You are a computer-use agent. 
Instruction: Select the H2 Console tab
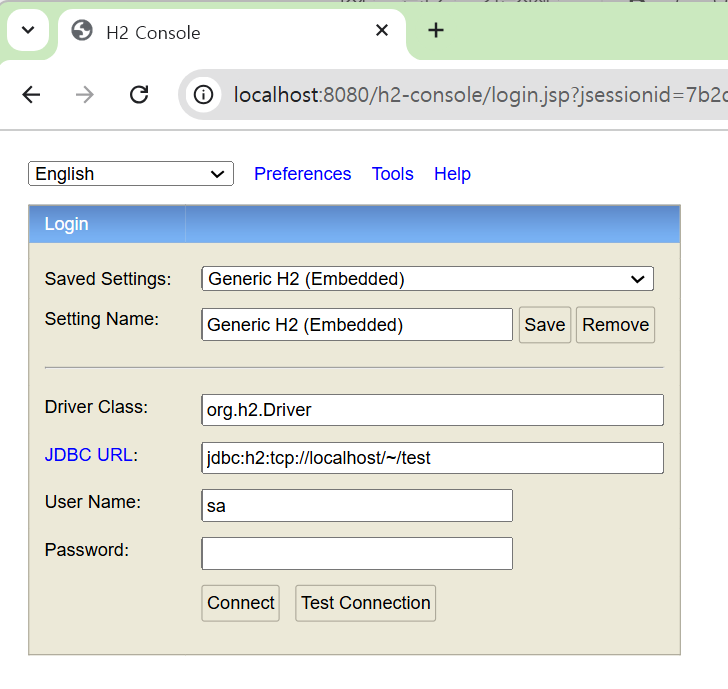232,32
